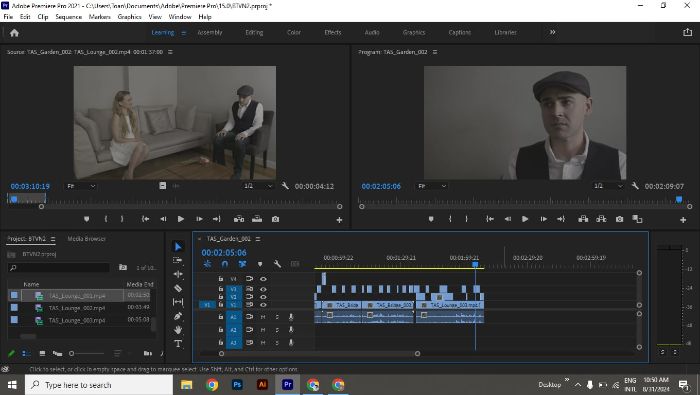Select the Pen tool in tools panel
This screenshot has width=700, height=395.
pos(178,316)
